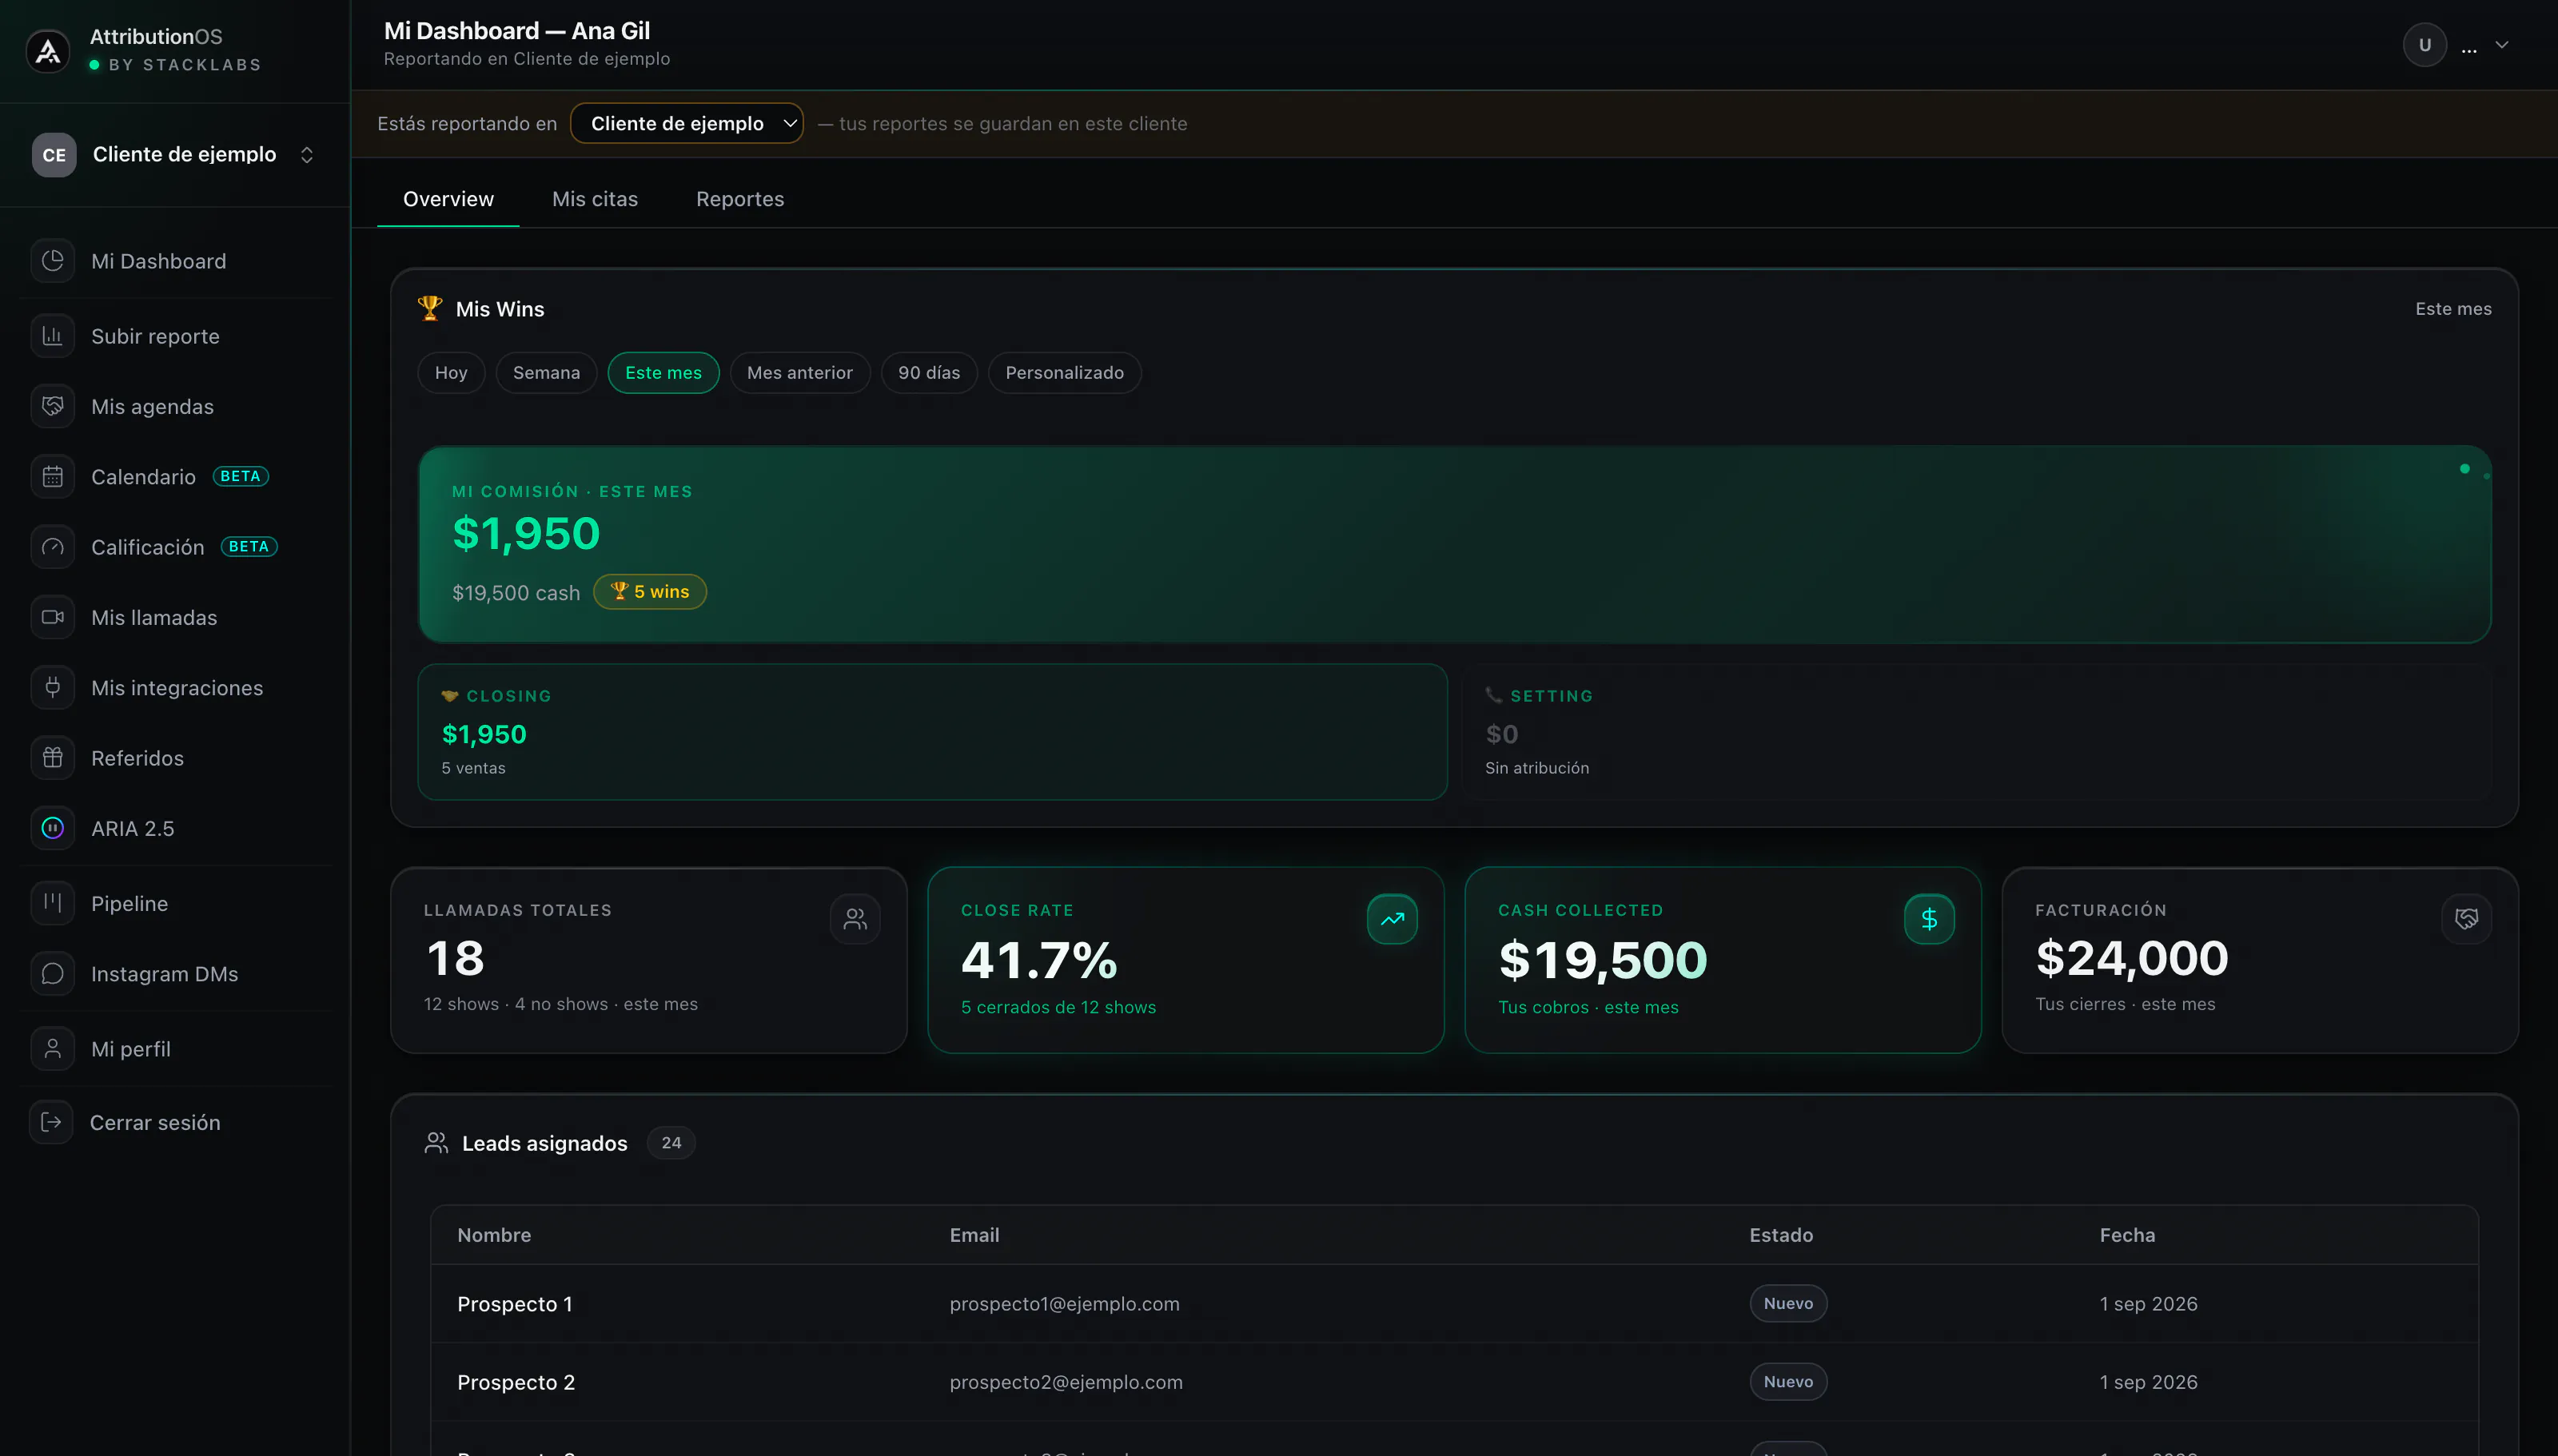This screenshot has width=2558, height=1456.
Task: Click Instagram DMs chat bubble icon
Action: 53,974
